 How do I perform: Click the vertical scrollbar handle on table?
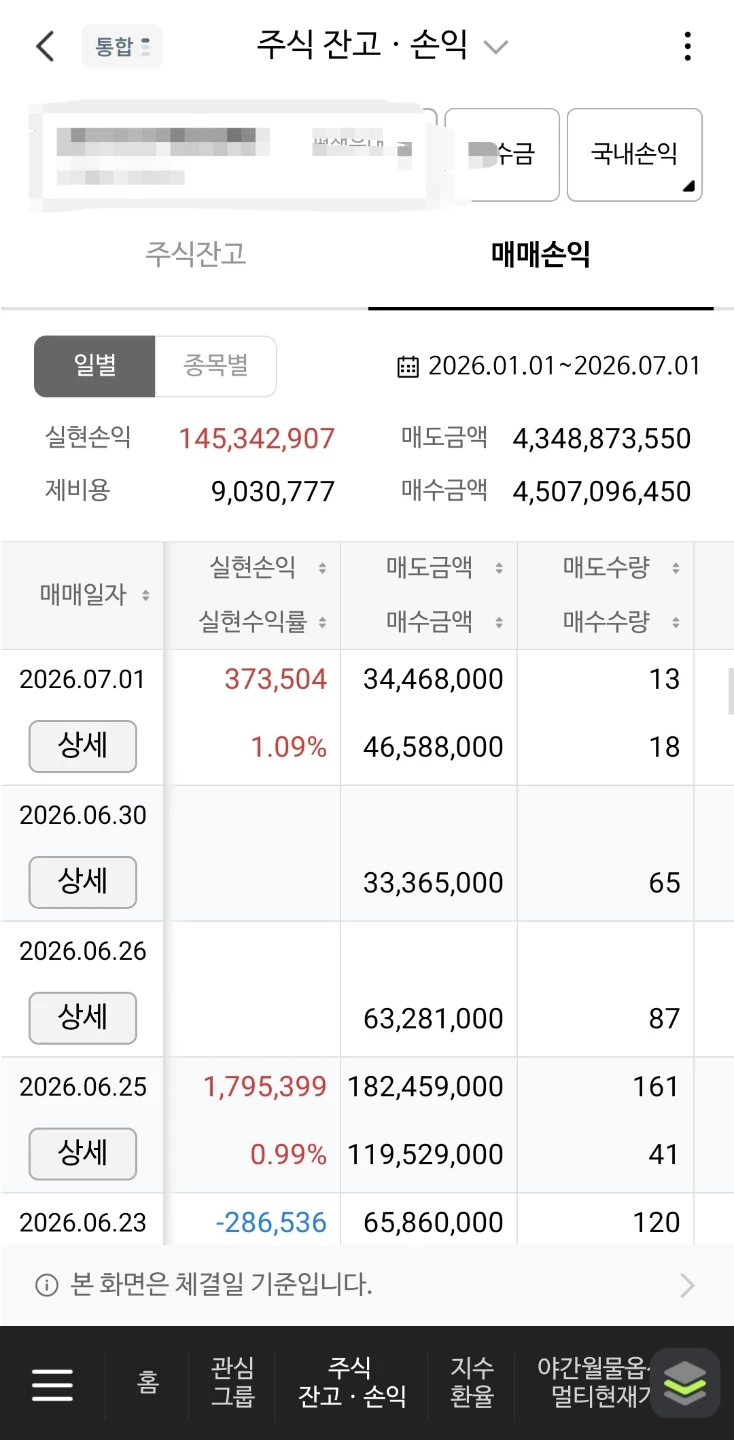pos(730,693)
